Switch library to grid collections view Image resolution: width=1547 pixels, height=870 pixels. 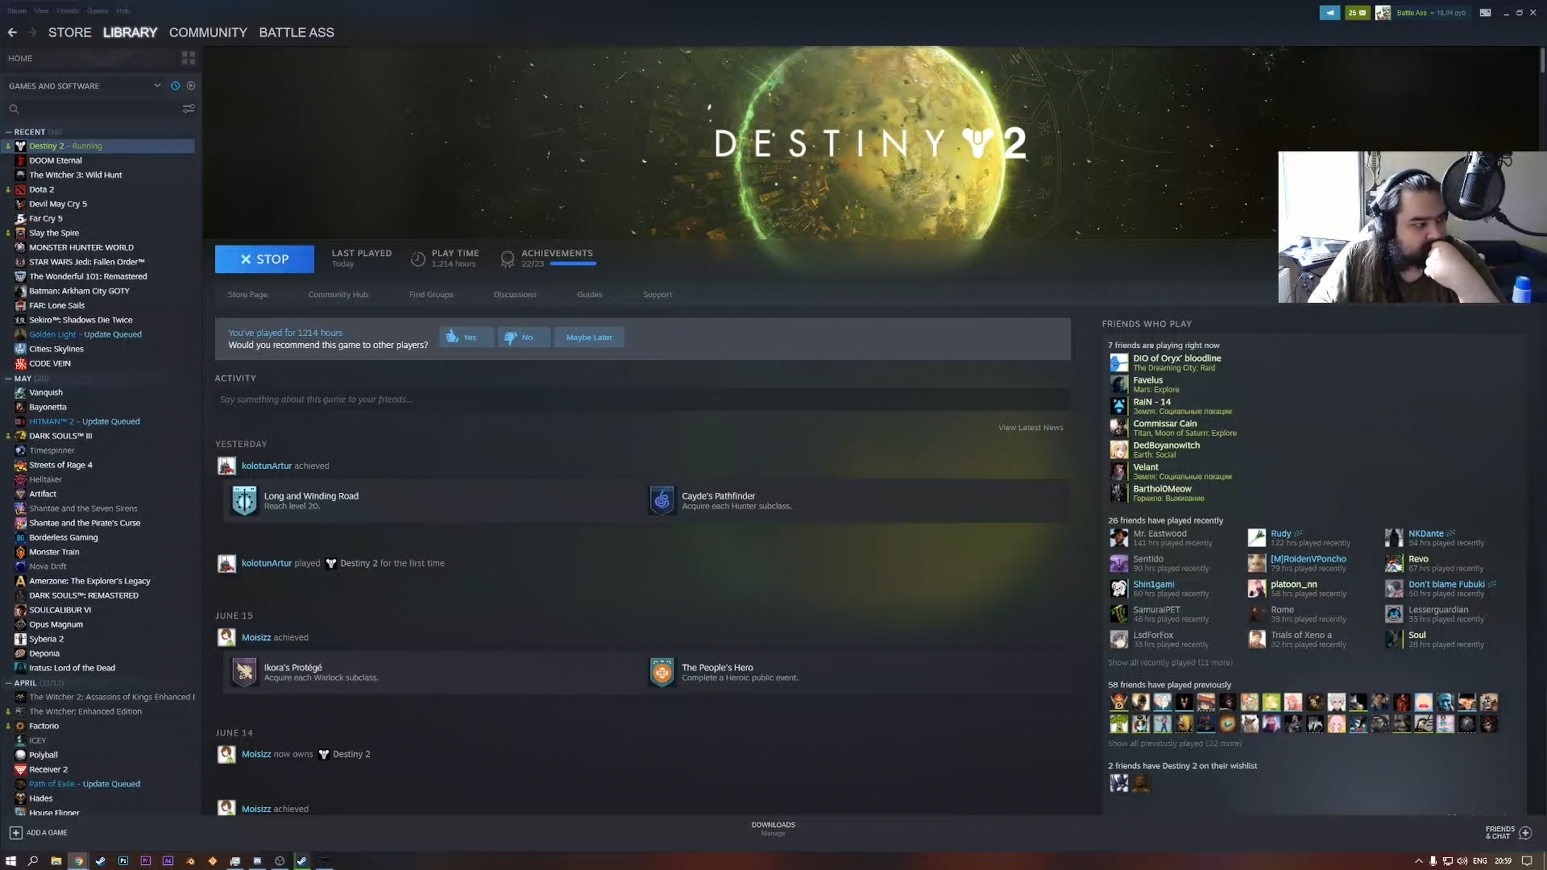[x=188, y=58]
